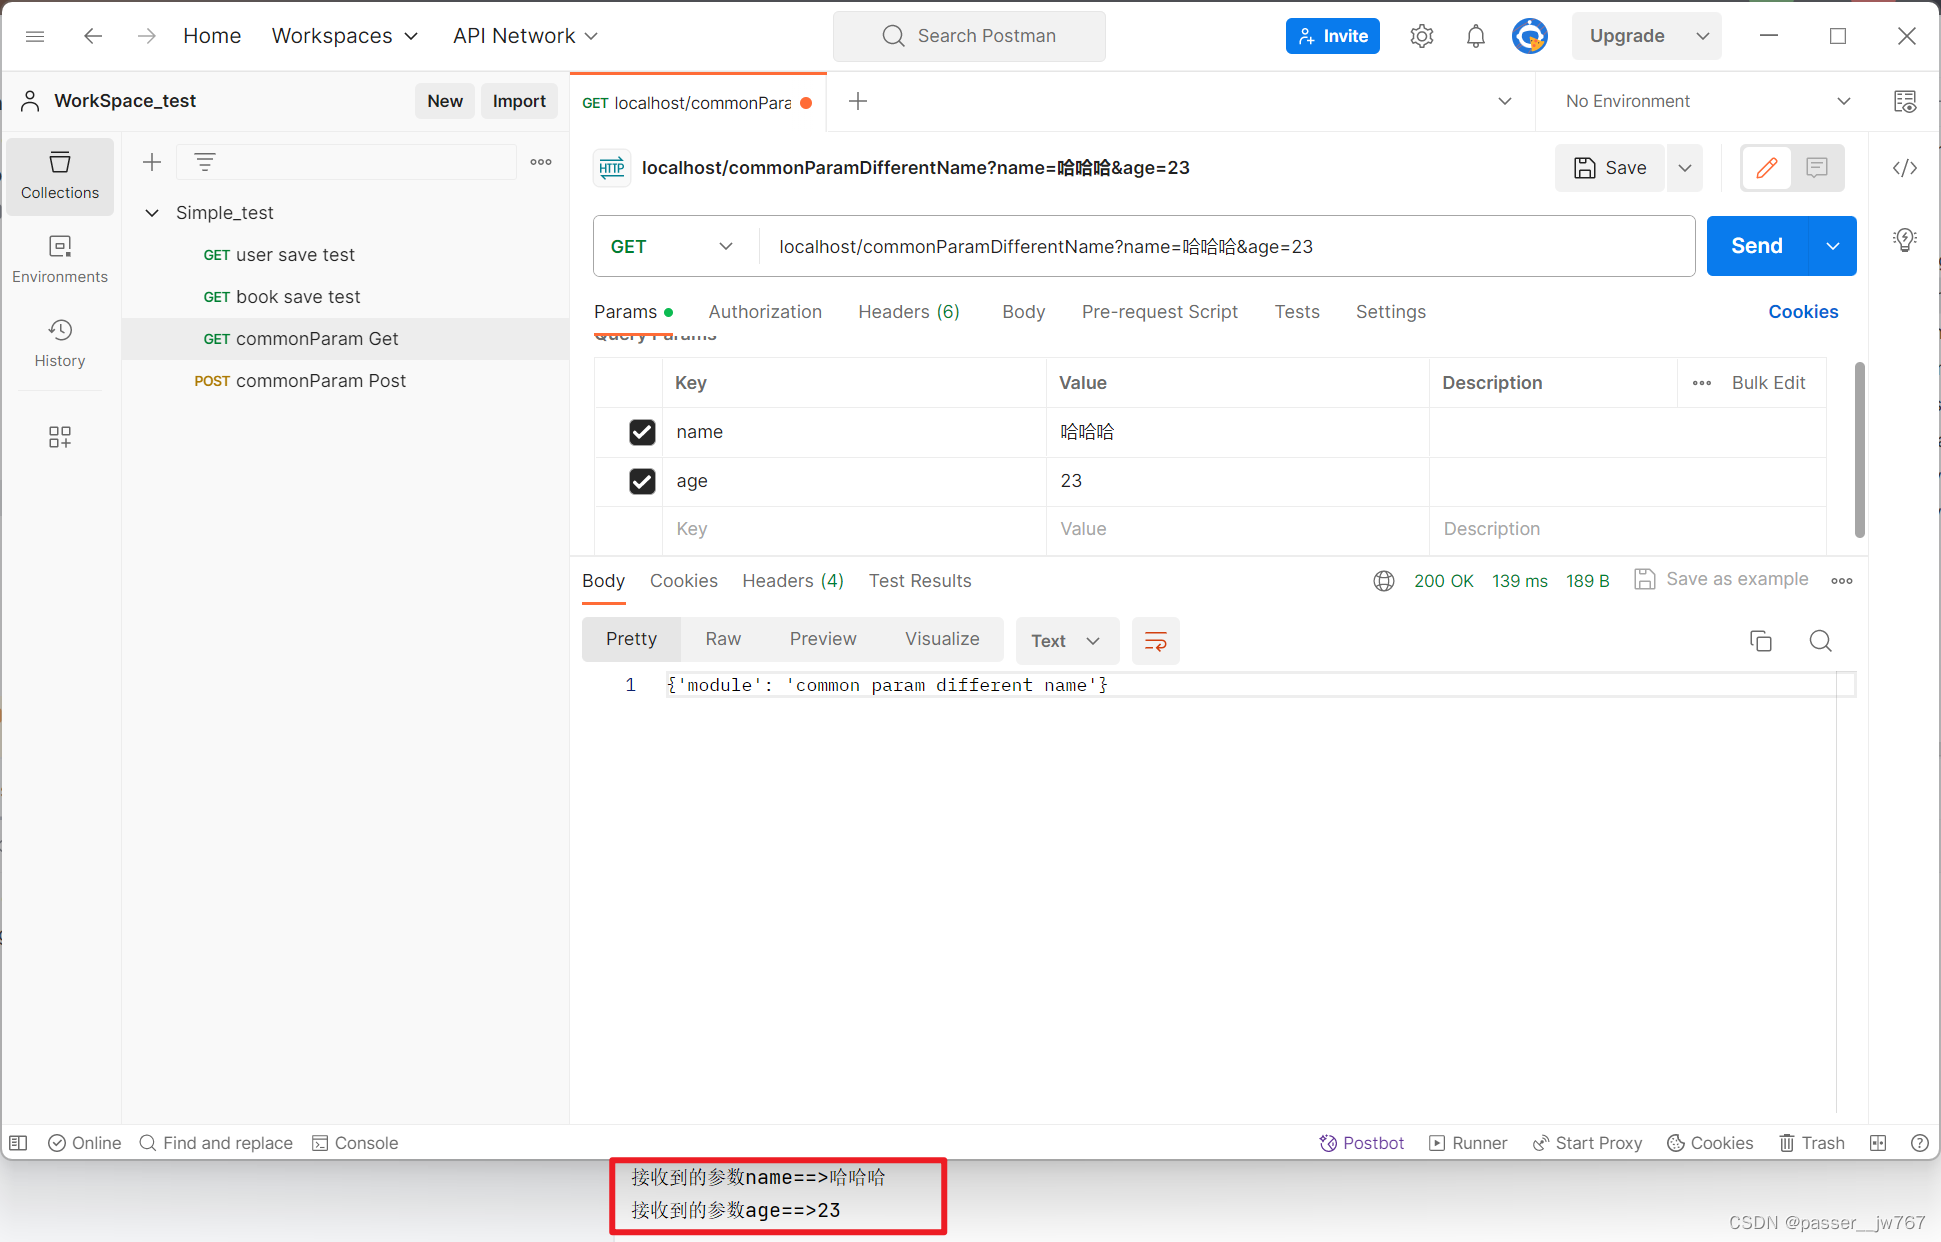This screenshot has width=1941, height=1242.
Task: Open the Workspaces dropdown
Action: tap(344, 36)
